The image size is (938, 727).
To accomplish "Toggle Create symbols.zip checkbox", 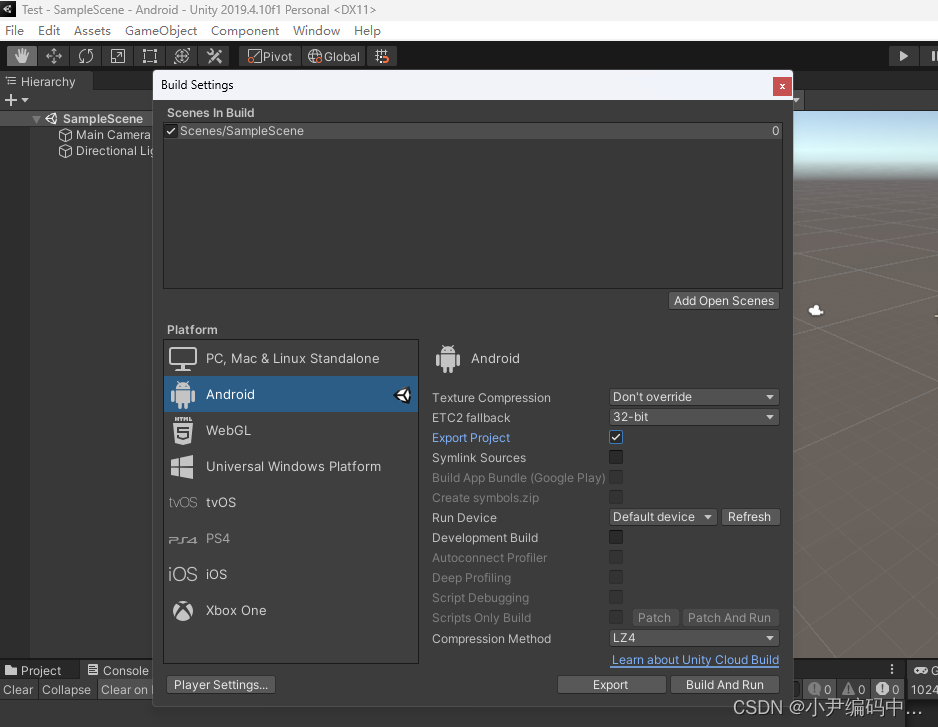I will [x=616, y=497].
